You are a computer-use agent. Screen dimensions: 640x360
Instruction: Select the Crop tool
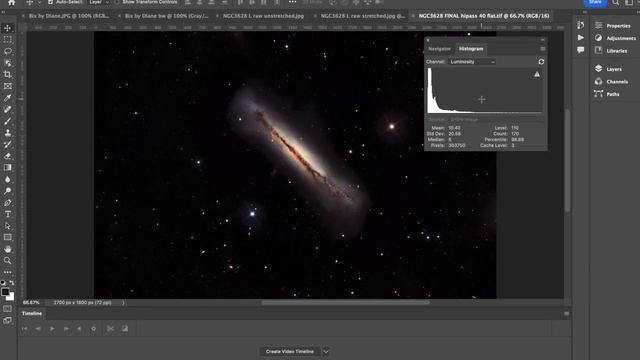tap(7, 75)
